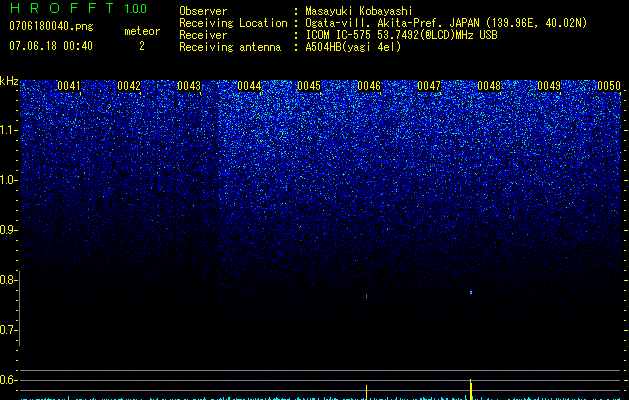This screenshot has height=400, width=629.
Task: Click the yellow signal spike below 0046
Action: click(366, 392)
